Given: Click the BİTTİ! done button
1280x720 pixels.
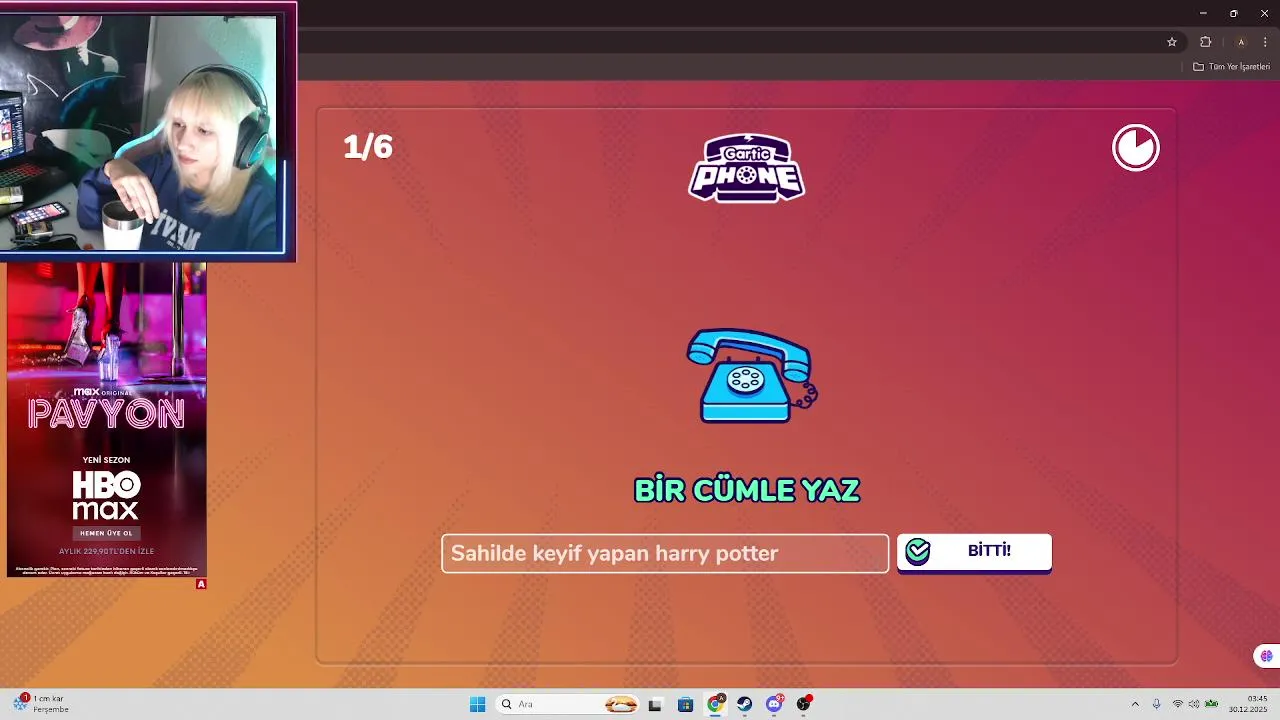Looking at the screenshot, I should 974,552.
